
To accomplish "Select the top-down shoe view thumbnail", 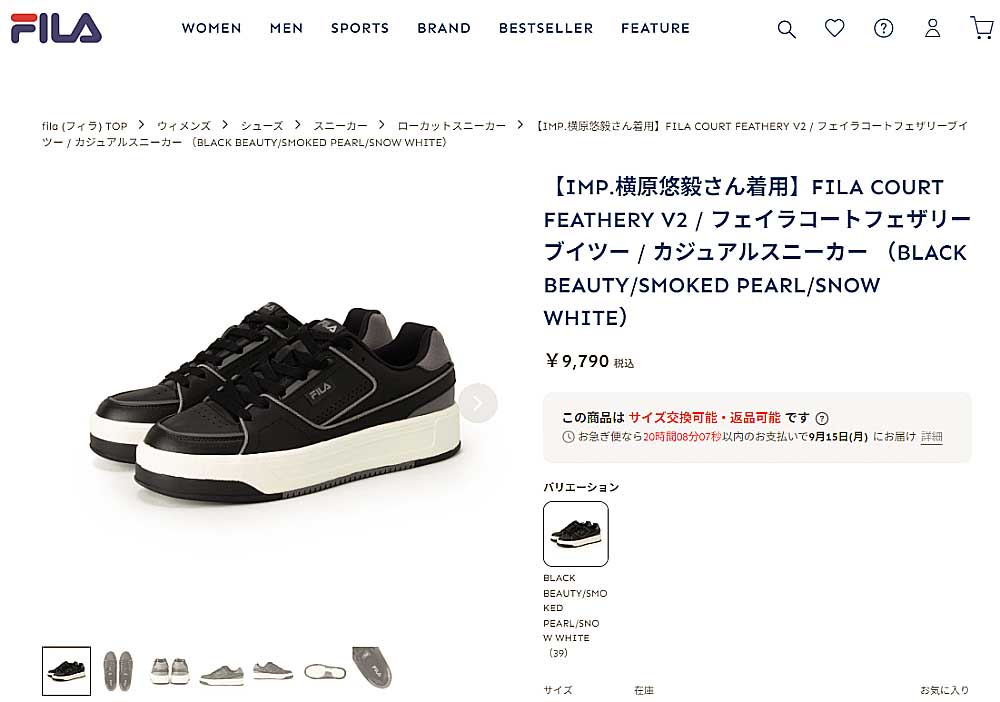I will pyautogui.click(x=325, y=671).
